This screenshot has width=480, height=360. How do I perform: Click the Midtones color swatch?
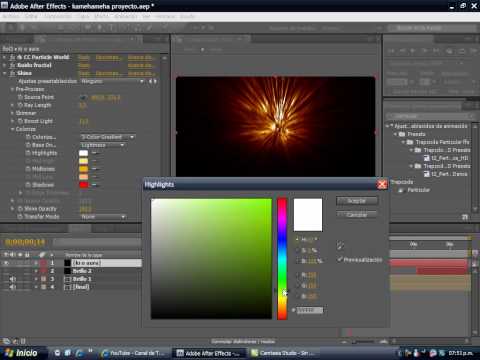click(83, 169)
